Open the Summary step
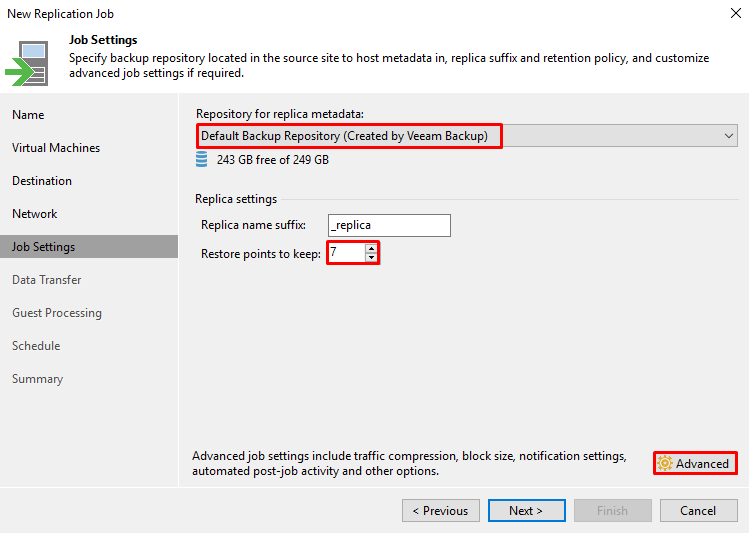Screen dimensions: 749x533 click(x=37, y=379)
